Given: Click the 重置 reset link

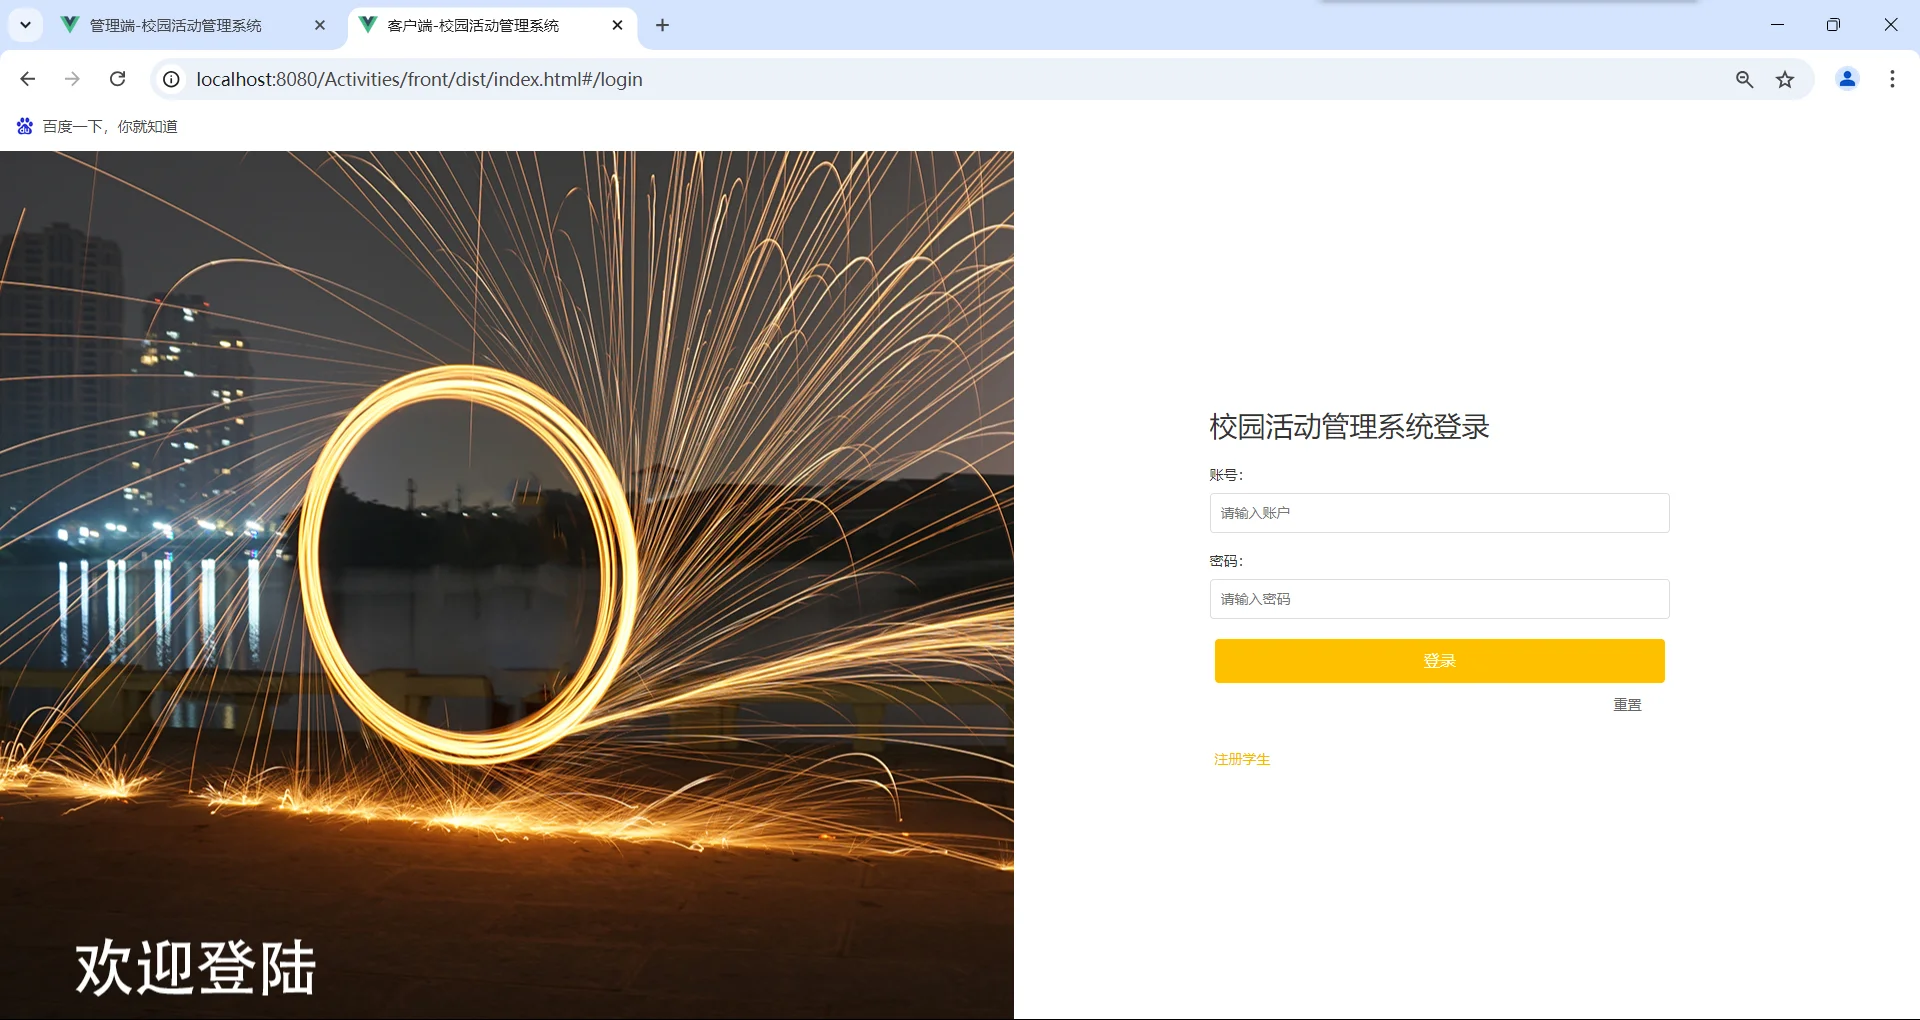Looking at the screenshot, I should (x=1626, y=704).
